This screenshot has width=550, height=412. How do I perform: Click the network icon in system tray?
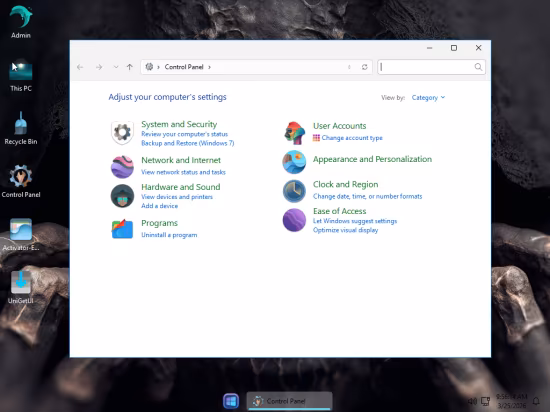[x=485, y=401]
